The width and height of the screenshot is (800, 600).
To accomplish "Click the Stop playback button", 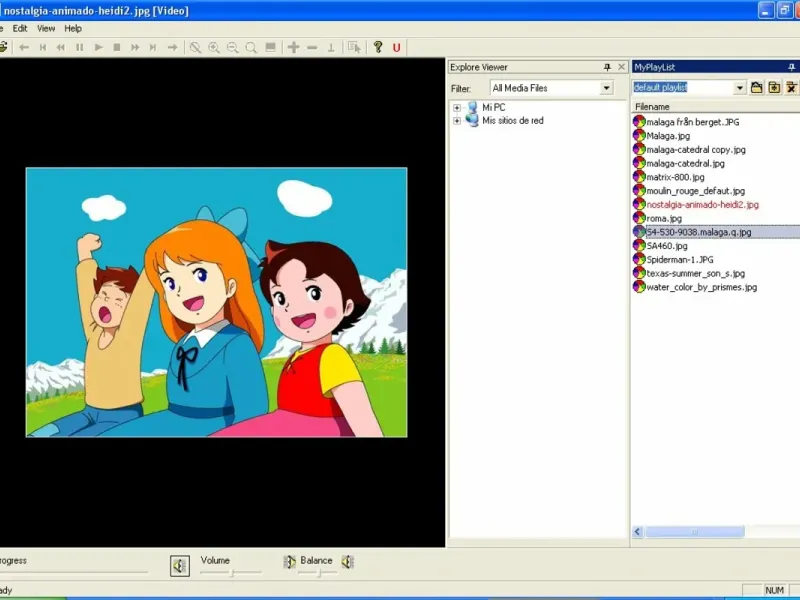I will point(117,47).
